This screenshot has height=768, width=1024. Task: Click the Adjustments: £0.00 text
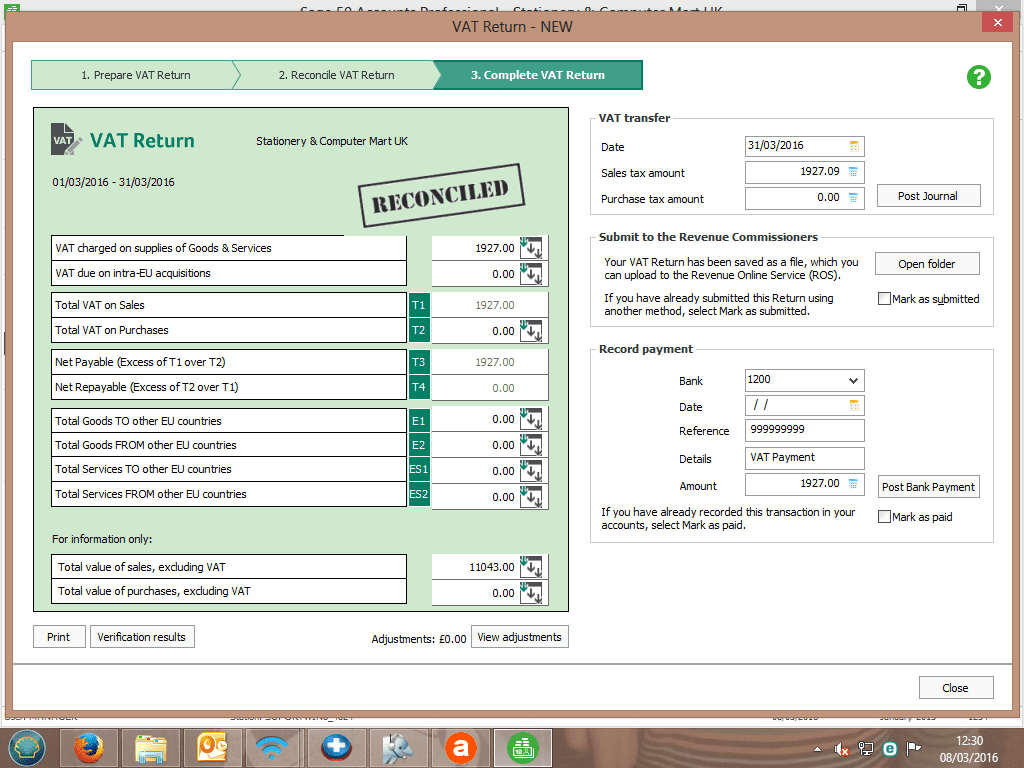coord(419,639)
